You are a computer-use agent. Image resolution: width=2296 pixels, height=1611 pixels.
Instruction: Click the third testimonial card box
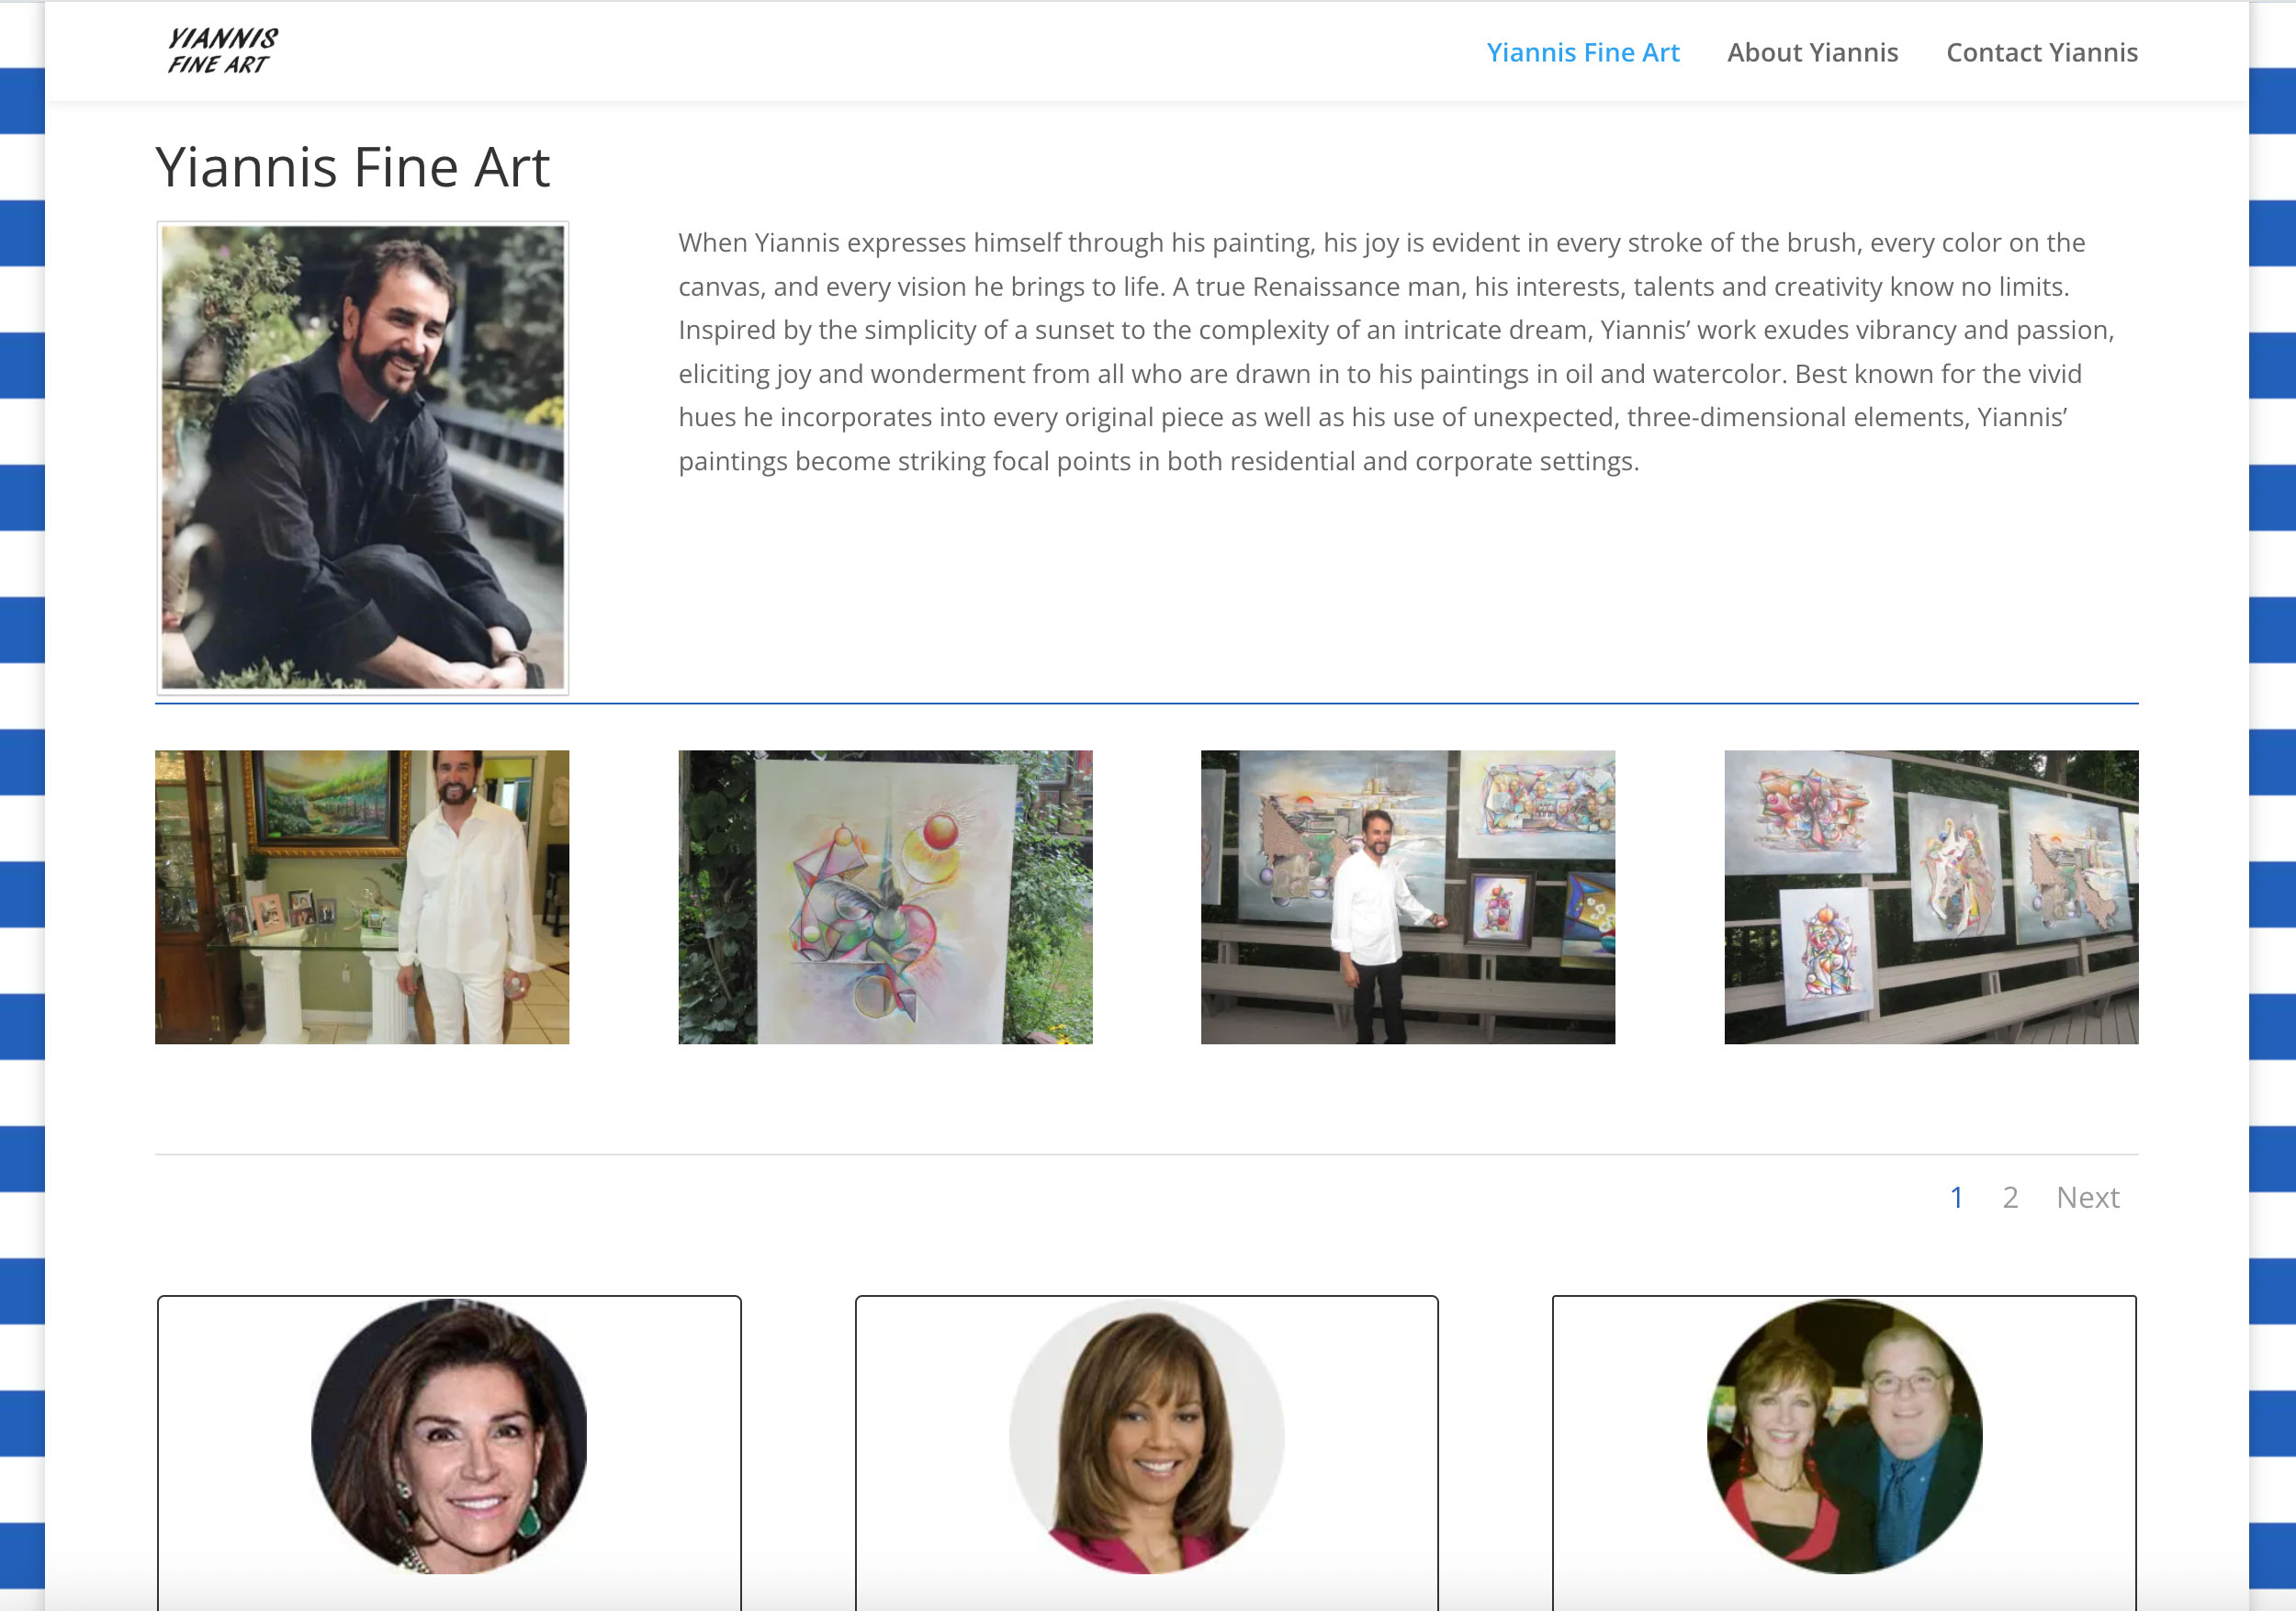click(1844, 1452)
